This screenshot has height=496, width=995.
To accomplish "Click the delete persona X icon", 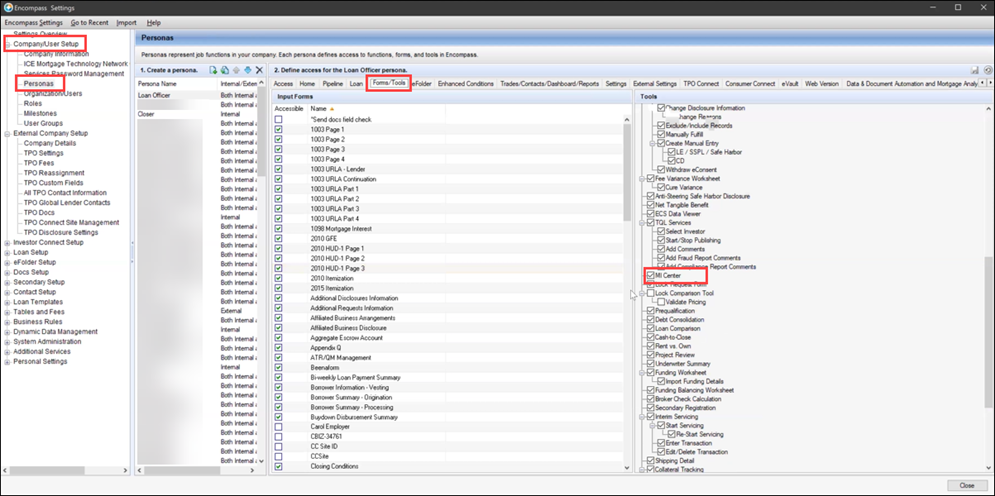I will [259, 70].
